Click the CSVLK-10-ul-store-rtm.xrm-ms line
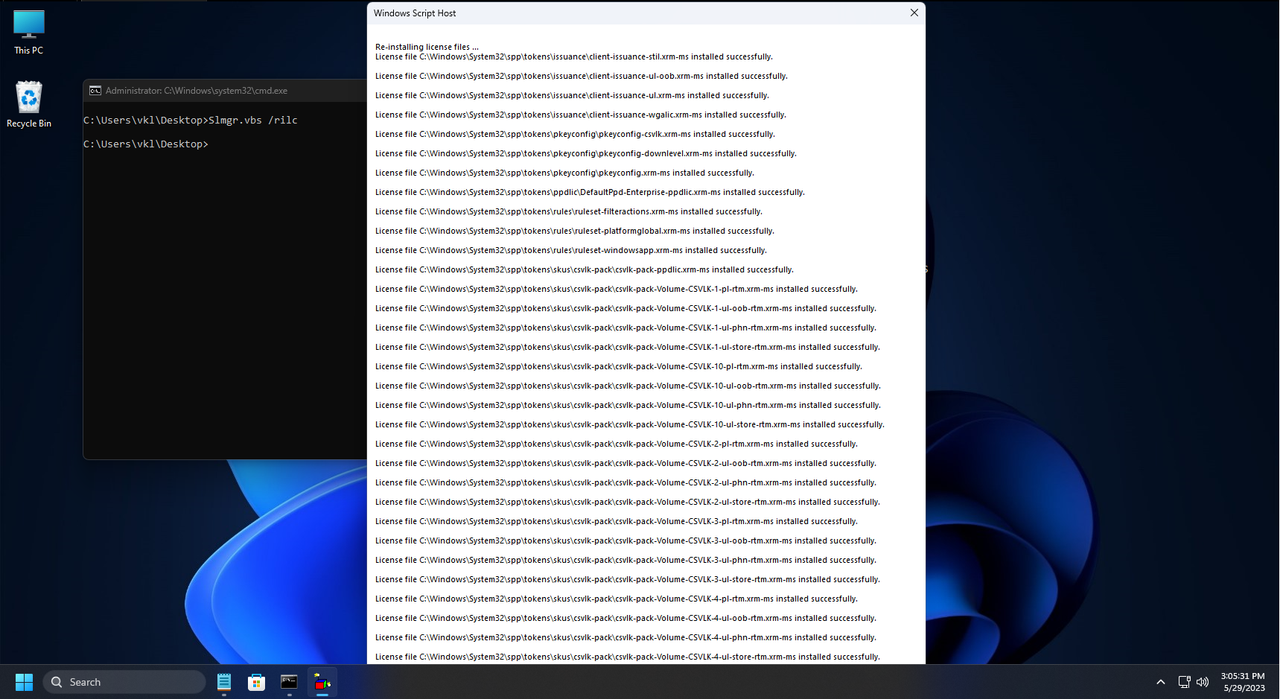Screen dimensions: 1280x699 [630, 425]
